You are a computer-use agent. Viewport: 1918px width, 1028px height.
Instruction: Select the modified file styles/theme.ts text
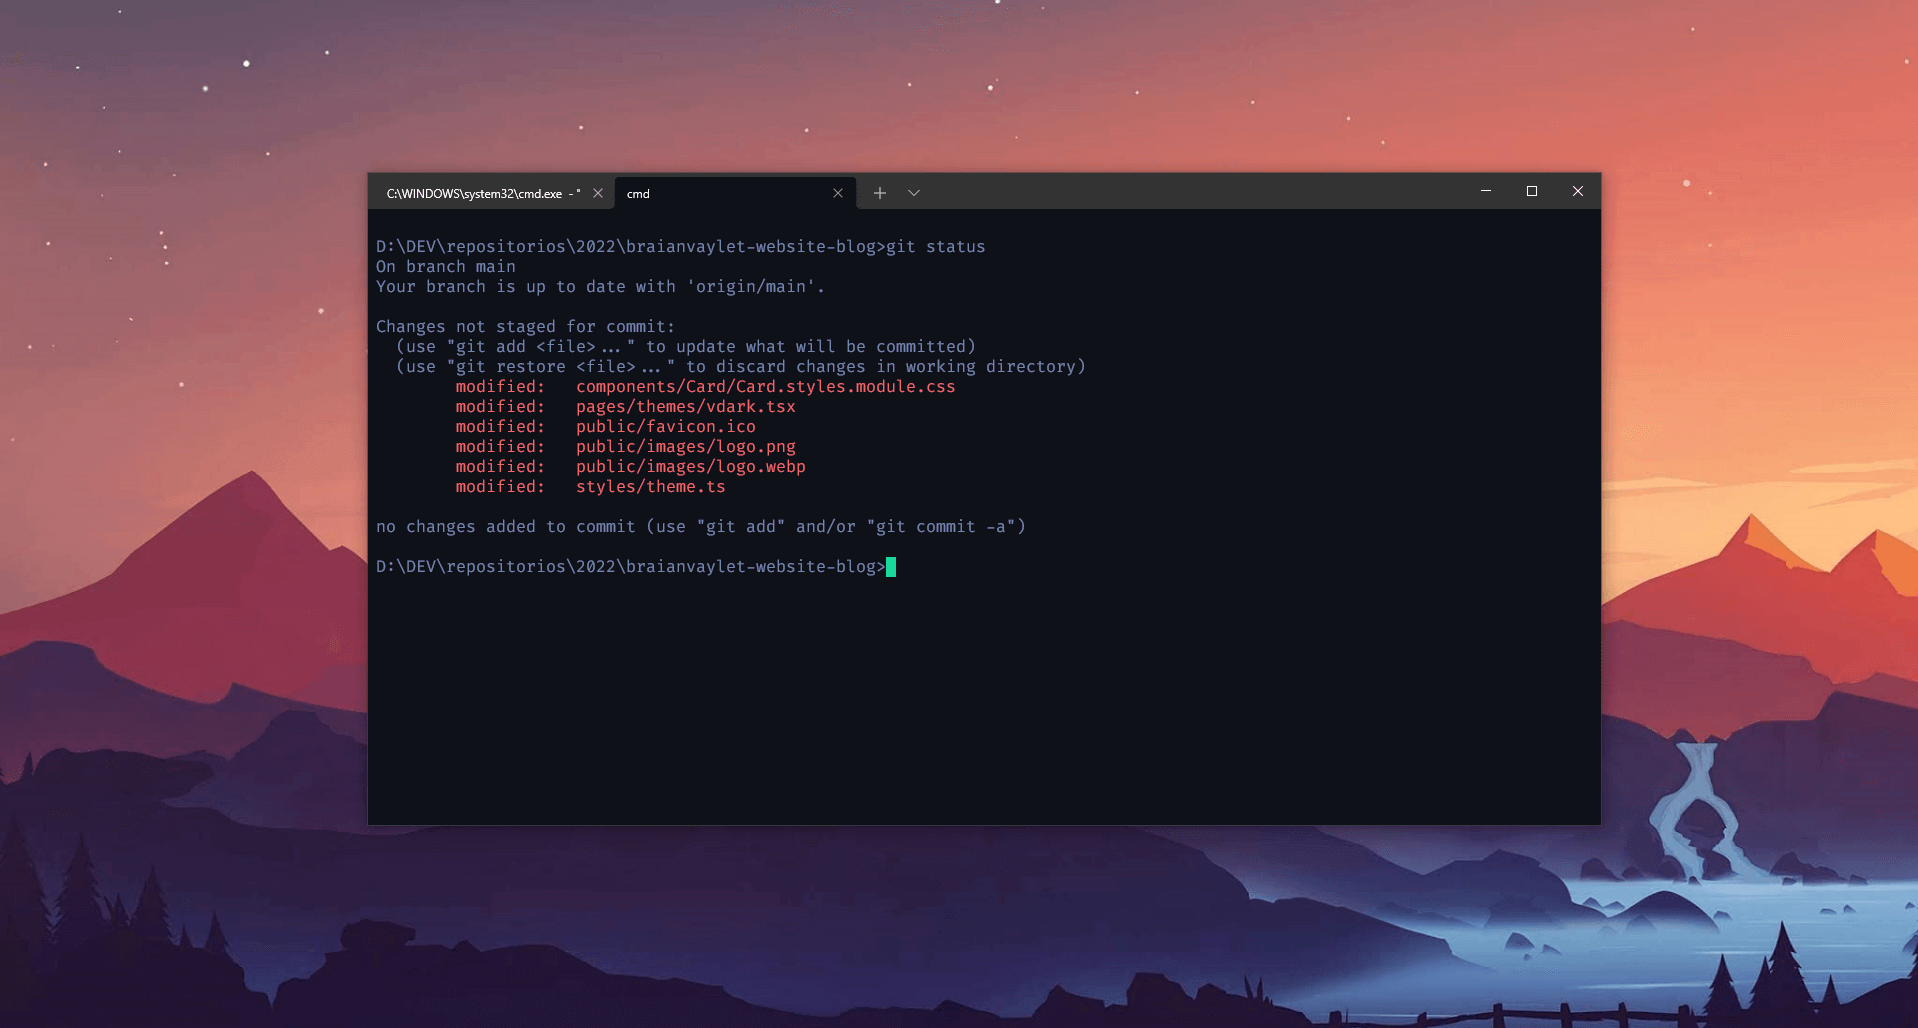[x=650, y=487]
